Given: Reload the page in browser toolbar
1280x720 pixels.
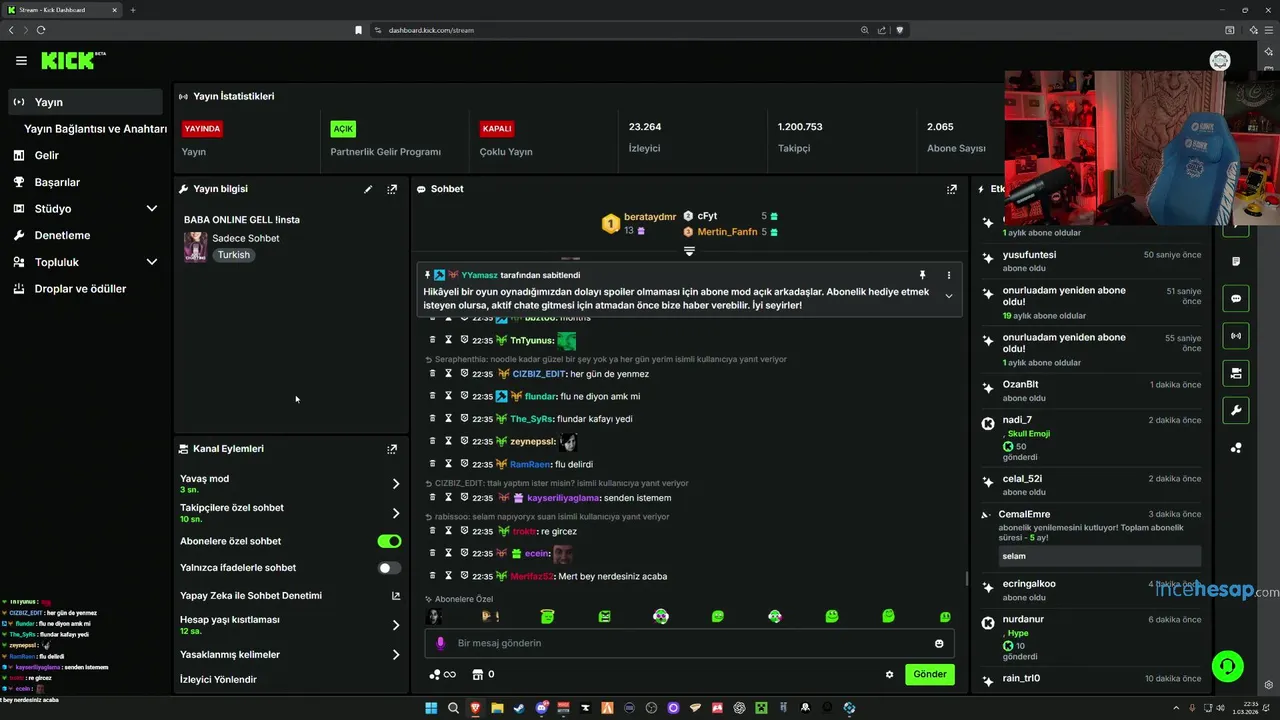Looking at the screenshot, I should click(x=41, y=30).
